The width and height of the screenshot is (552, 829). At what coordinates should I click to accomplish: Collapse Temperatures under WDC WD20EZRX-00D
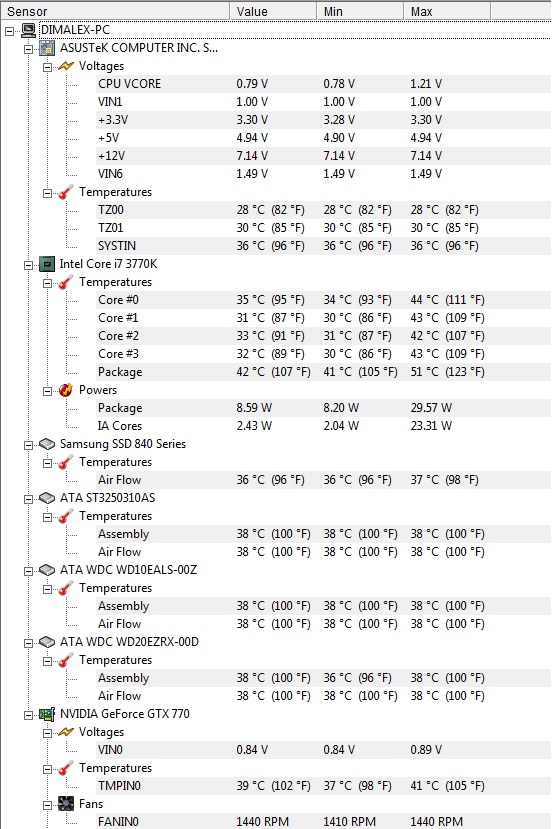point(48,661)
